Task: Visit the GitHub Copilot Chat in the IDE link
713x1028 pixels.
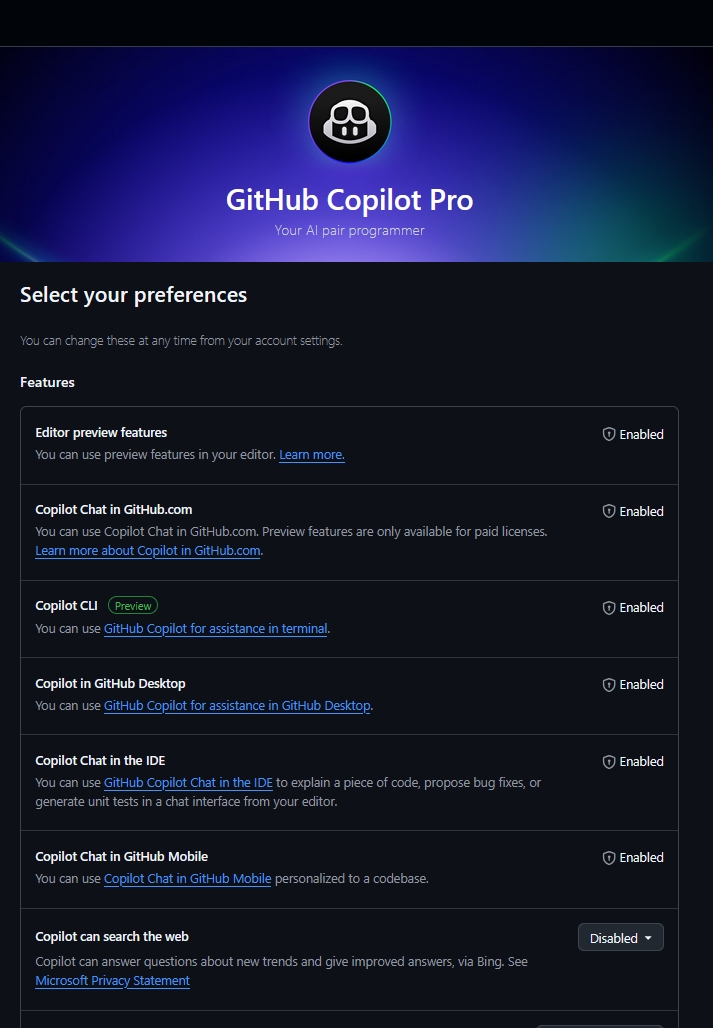Action: coord(188,783)
